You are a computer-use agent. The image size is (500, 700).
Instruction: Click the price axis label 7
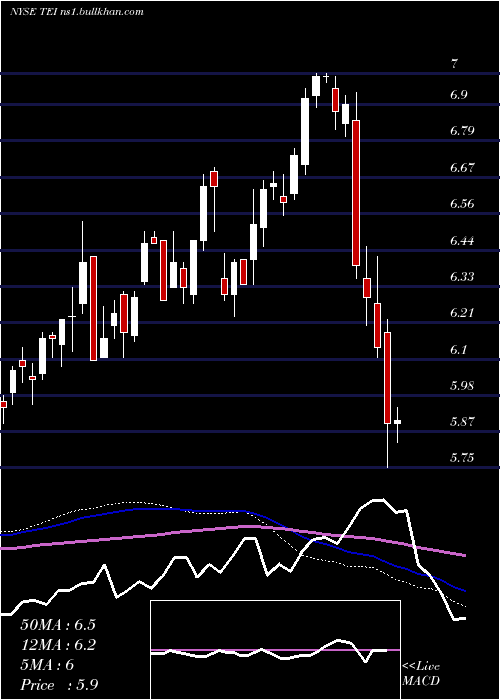coord(454,63)
